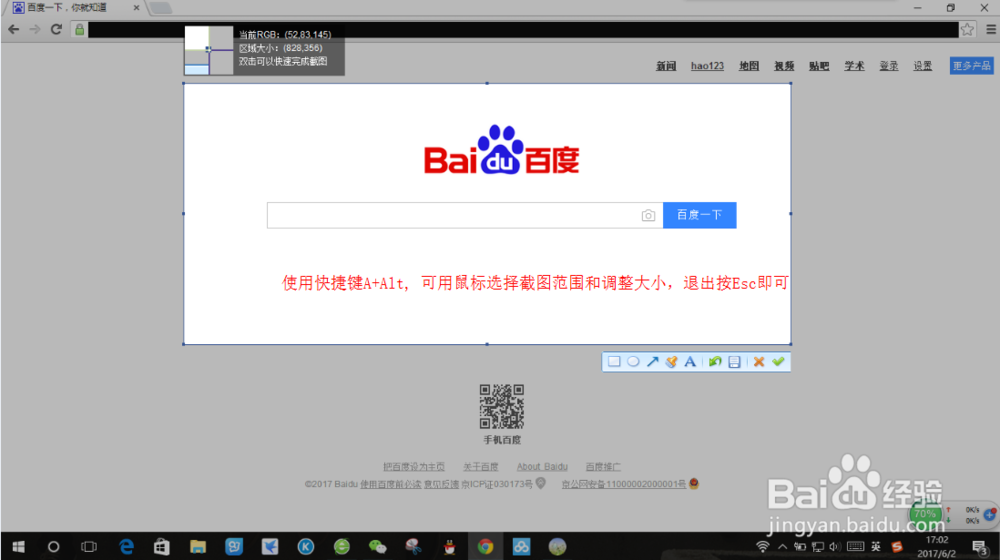Toggle the 英 input language indicator
Screen dimensions: 1000x560
(876, 547)
